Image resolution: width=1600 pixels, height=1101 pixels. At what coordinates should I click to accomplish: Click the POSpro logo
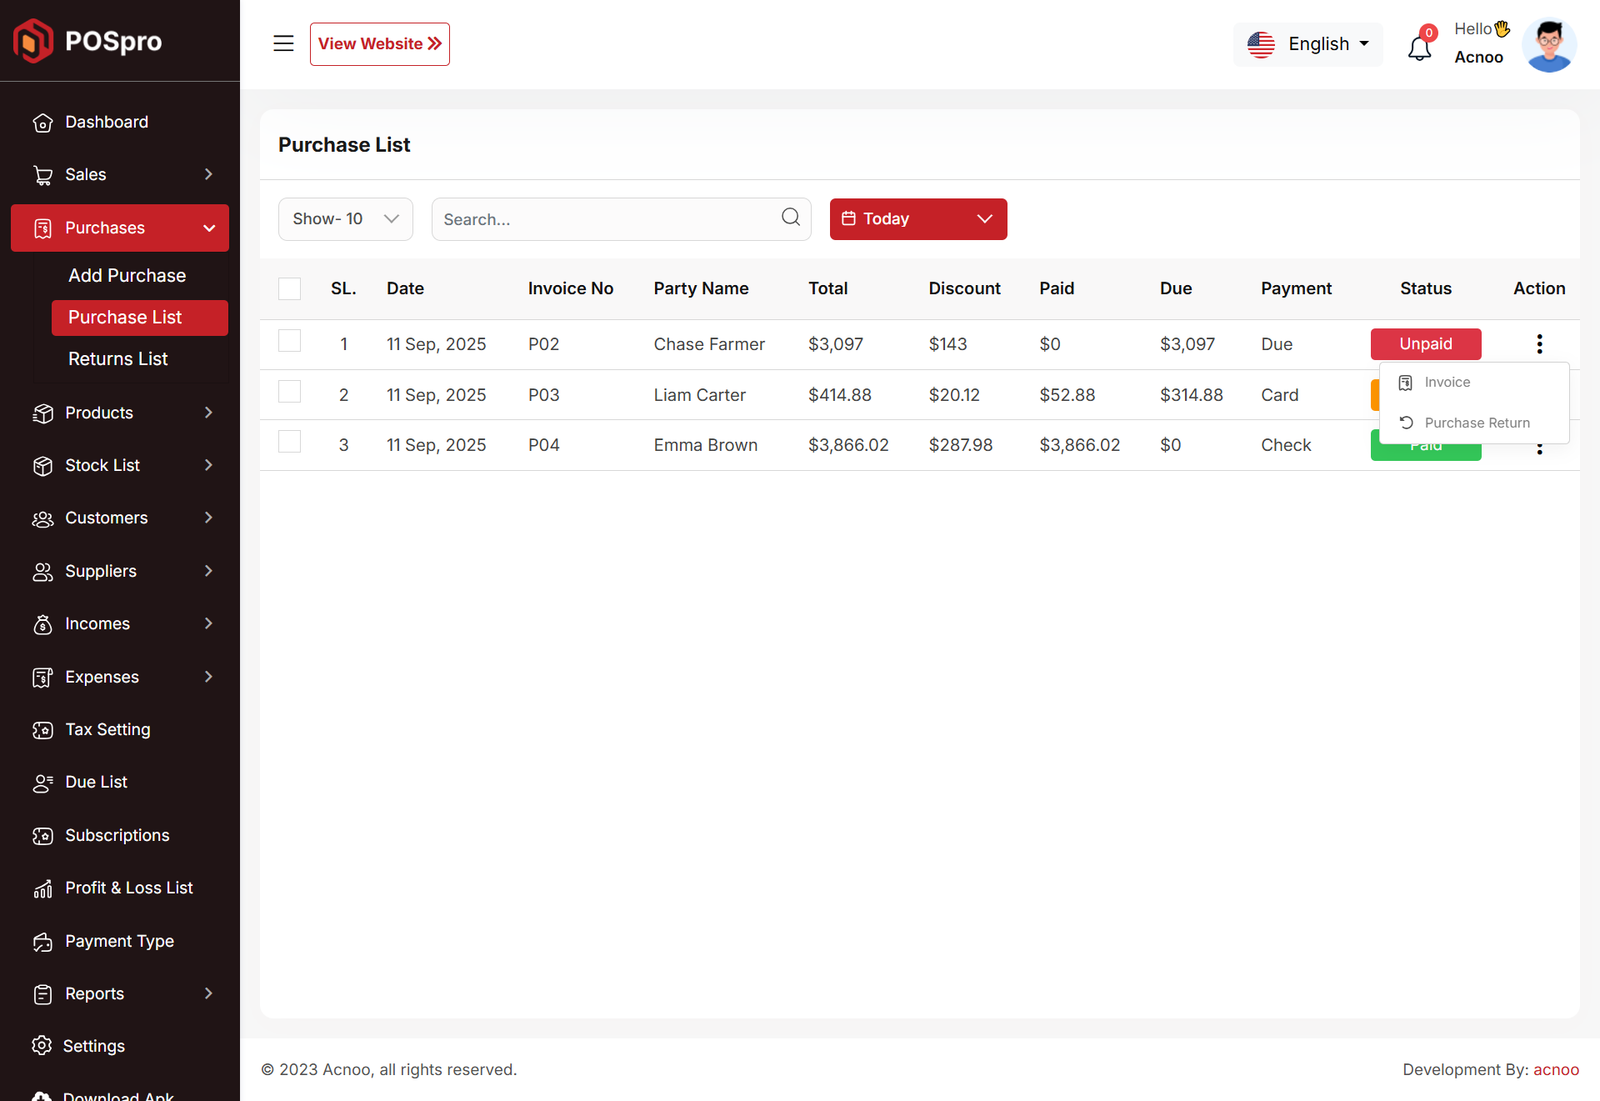88,41
